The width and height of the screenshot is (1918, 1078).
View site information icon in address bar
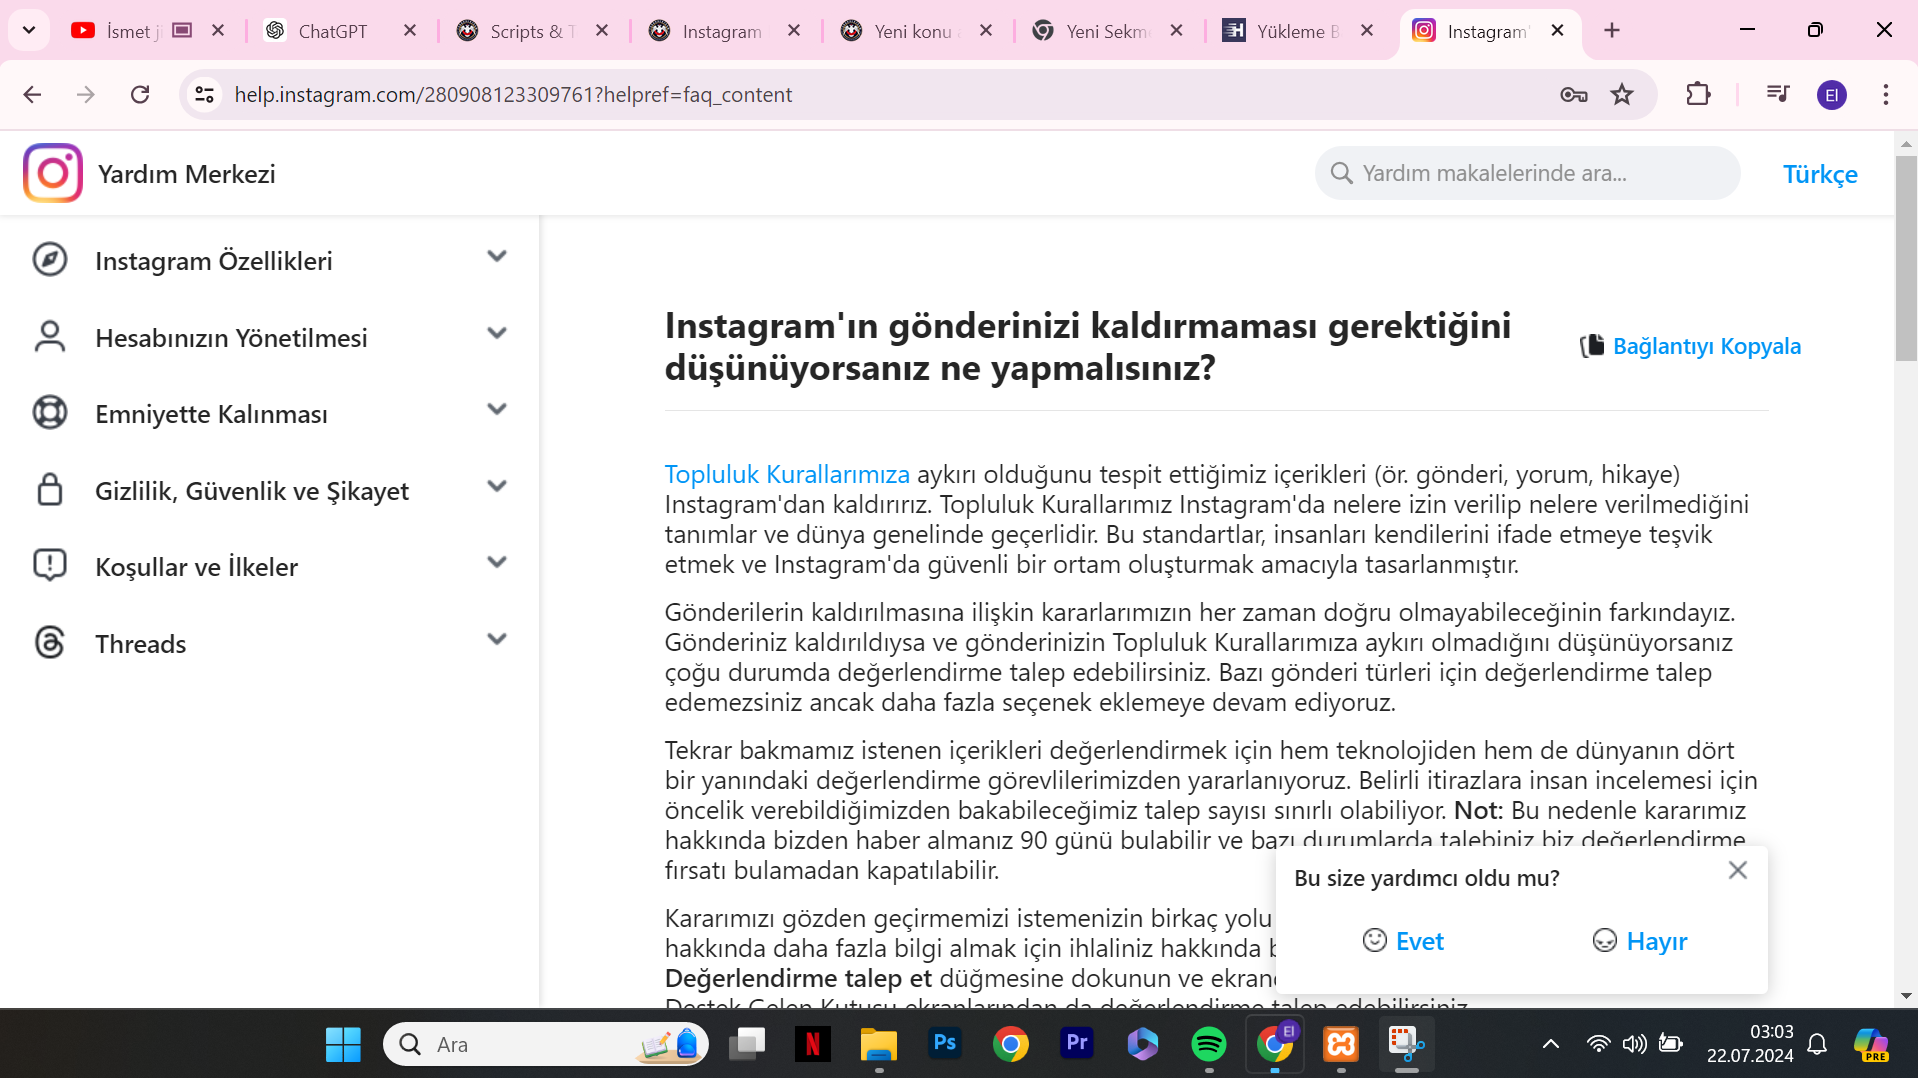click(205, 95)
